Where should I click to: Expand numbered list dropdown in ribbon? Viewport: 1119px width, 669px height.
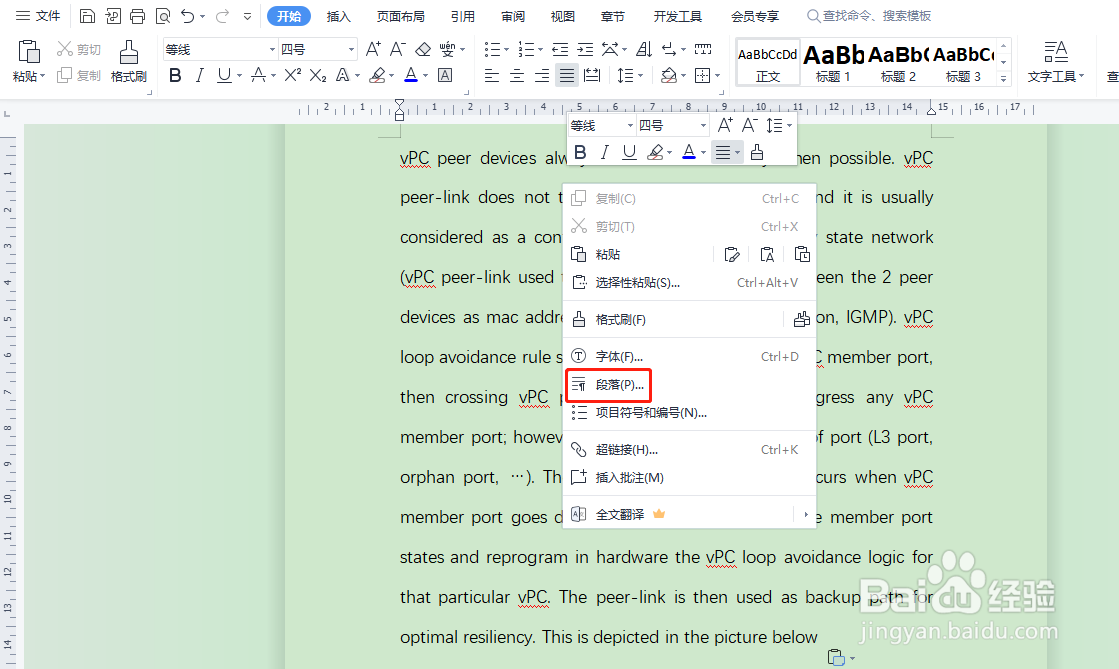pos(540,49)
